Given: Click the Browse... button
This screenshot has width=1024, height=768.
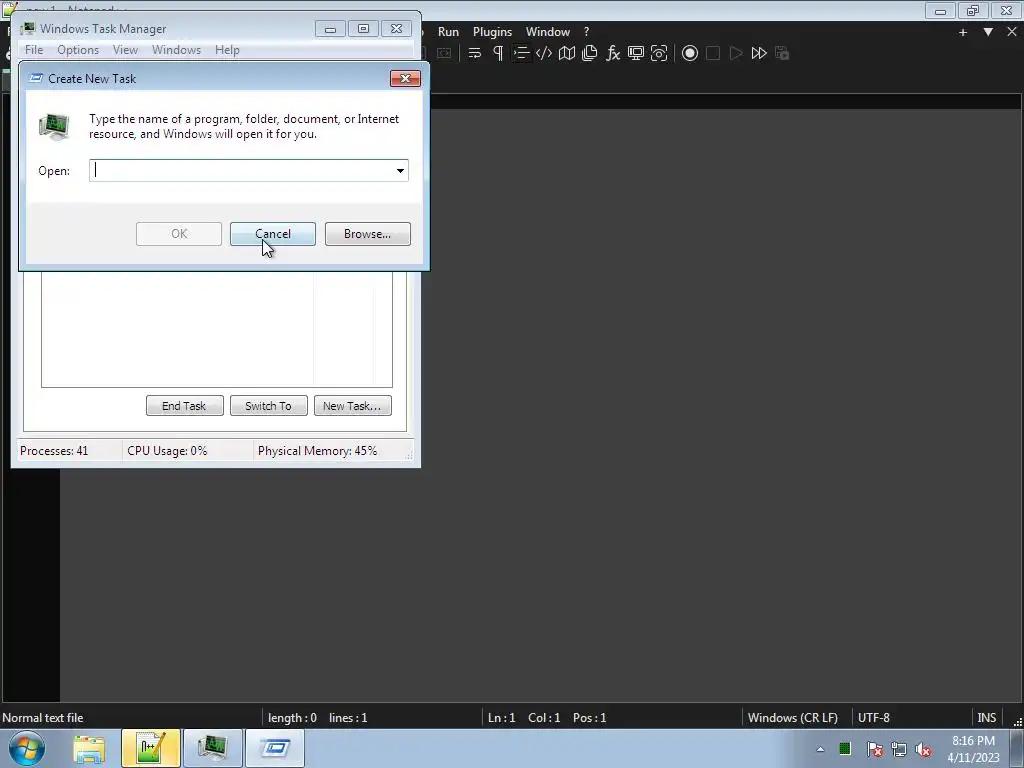Looking at the screenshot, I should pyautogui.click(x=368, y=234).
